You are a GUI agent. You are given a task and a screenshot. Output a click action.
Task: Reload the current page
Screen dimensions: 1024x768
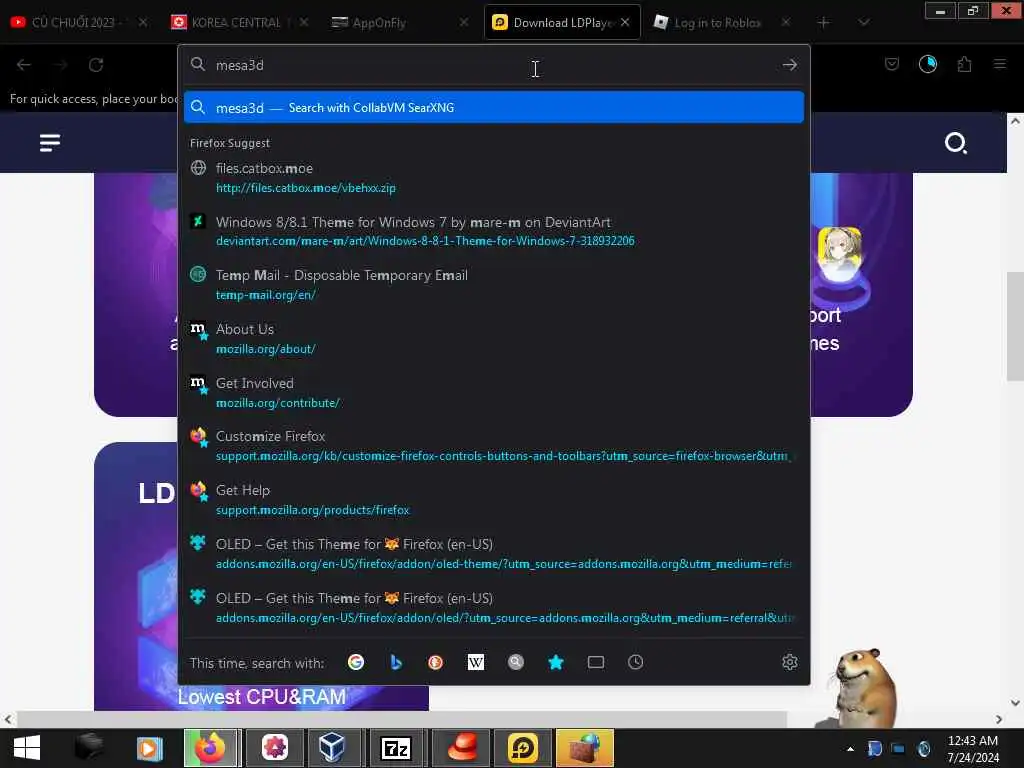(x=96, y=65)
